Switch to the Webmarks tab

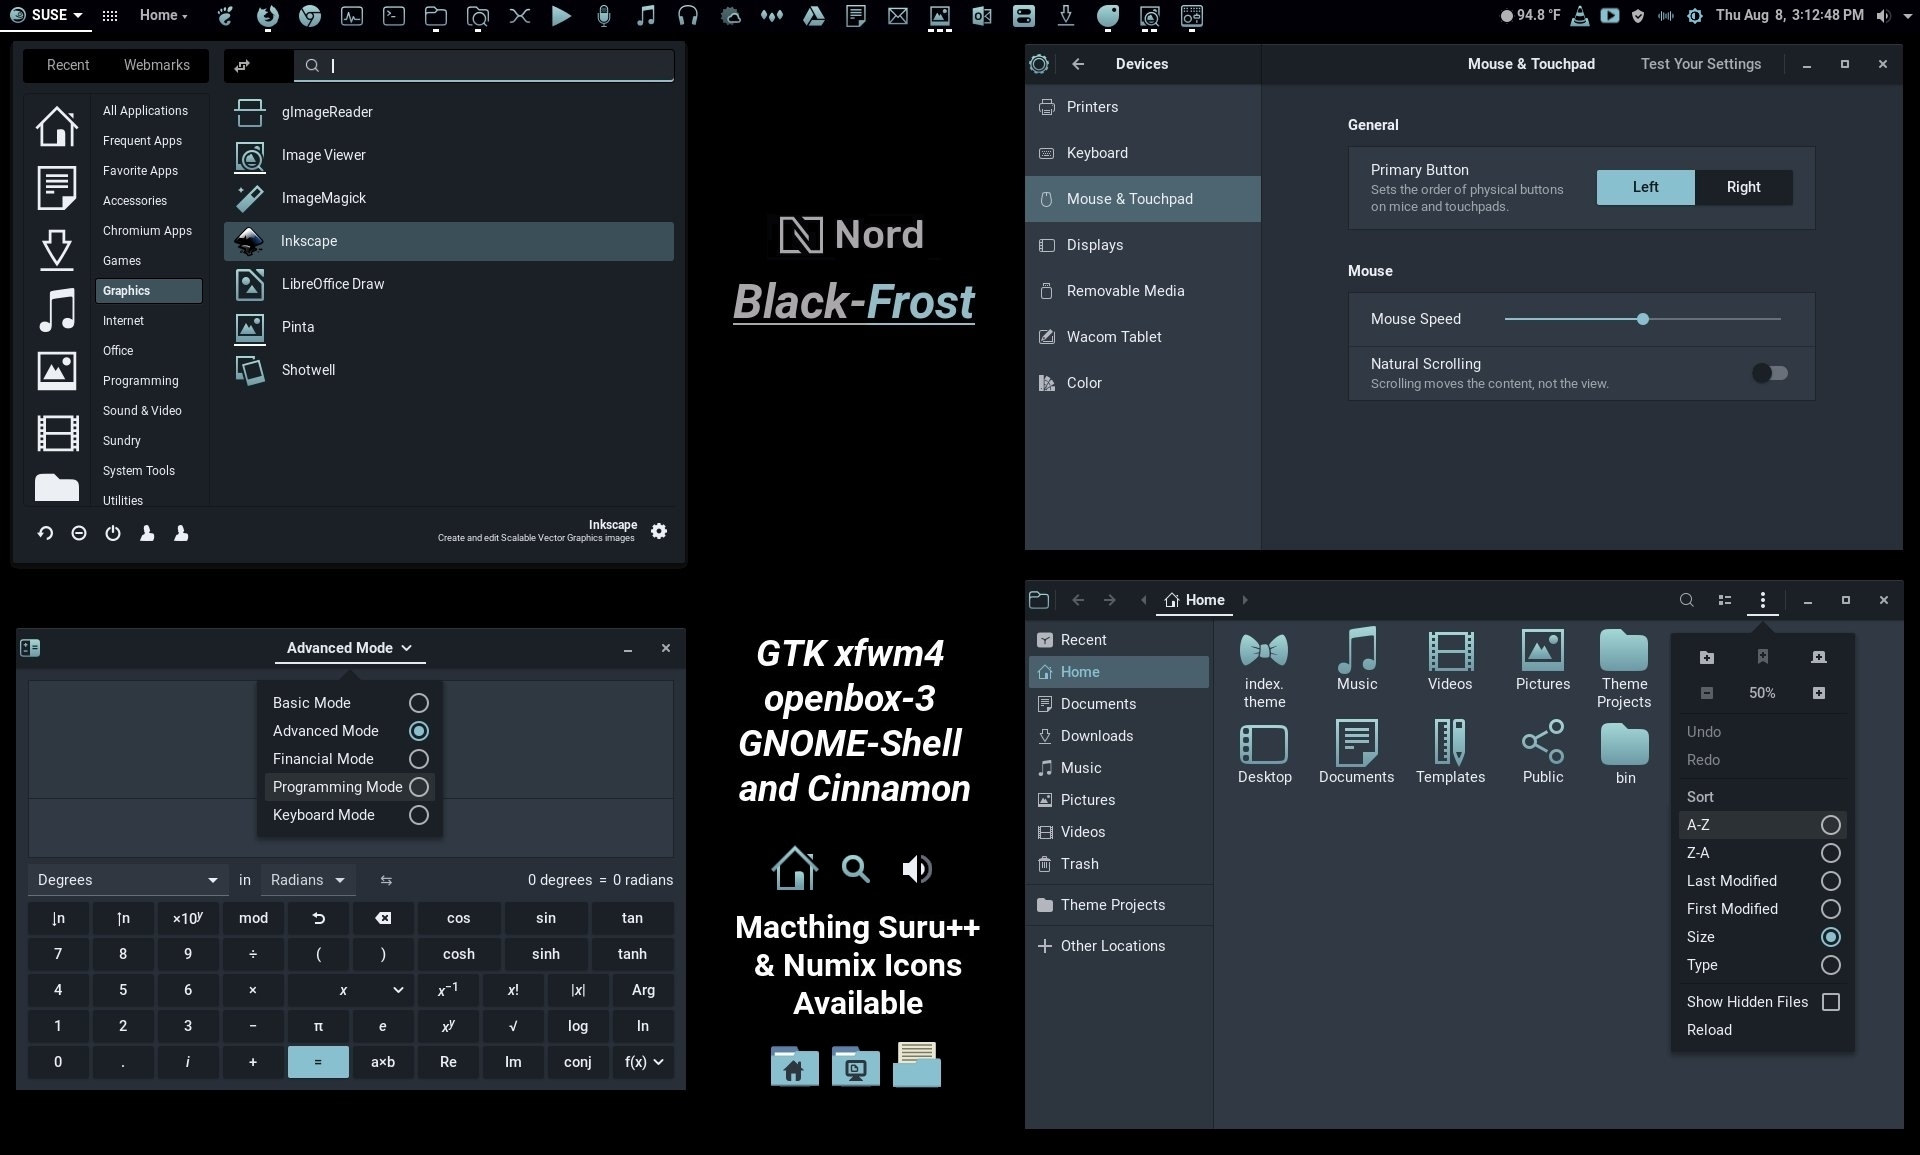(156, 65)
